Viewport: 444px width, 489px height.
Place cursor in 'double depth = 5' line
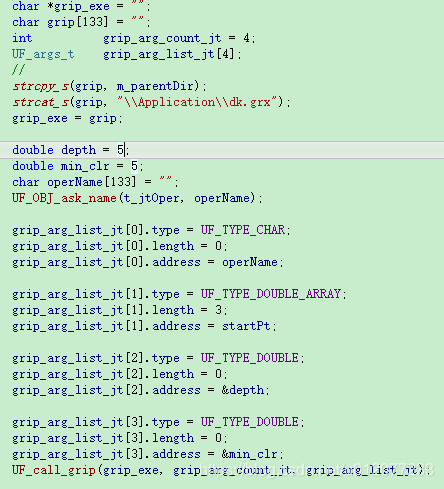tap(70, 150)
